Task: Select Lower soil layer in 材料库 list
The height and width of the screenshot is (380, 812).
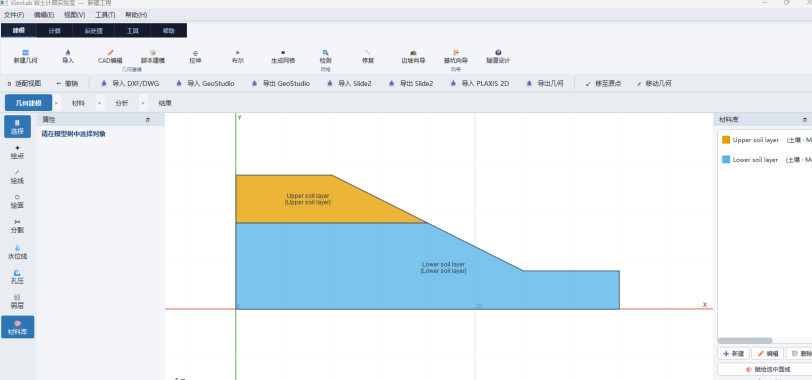Action: tap(765, 159)
